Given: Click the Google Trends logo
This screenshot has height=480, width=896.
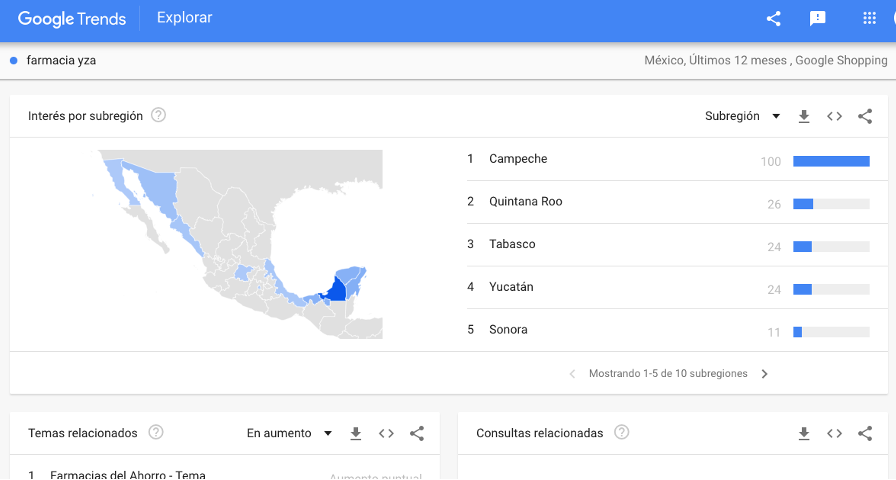Looking at the screenshot, I should pos(72,18).
